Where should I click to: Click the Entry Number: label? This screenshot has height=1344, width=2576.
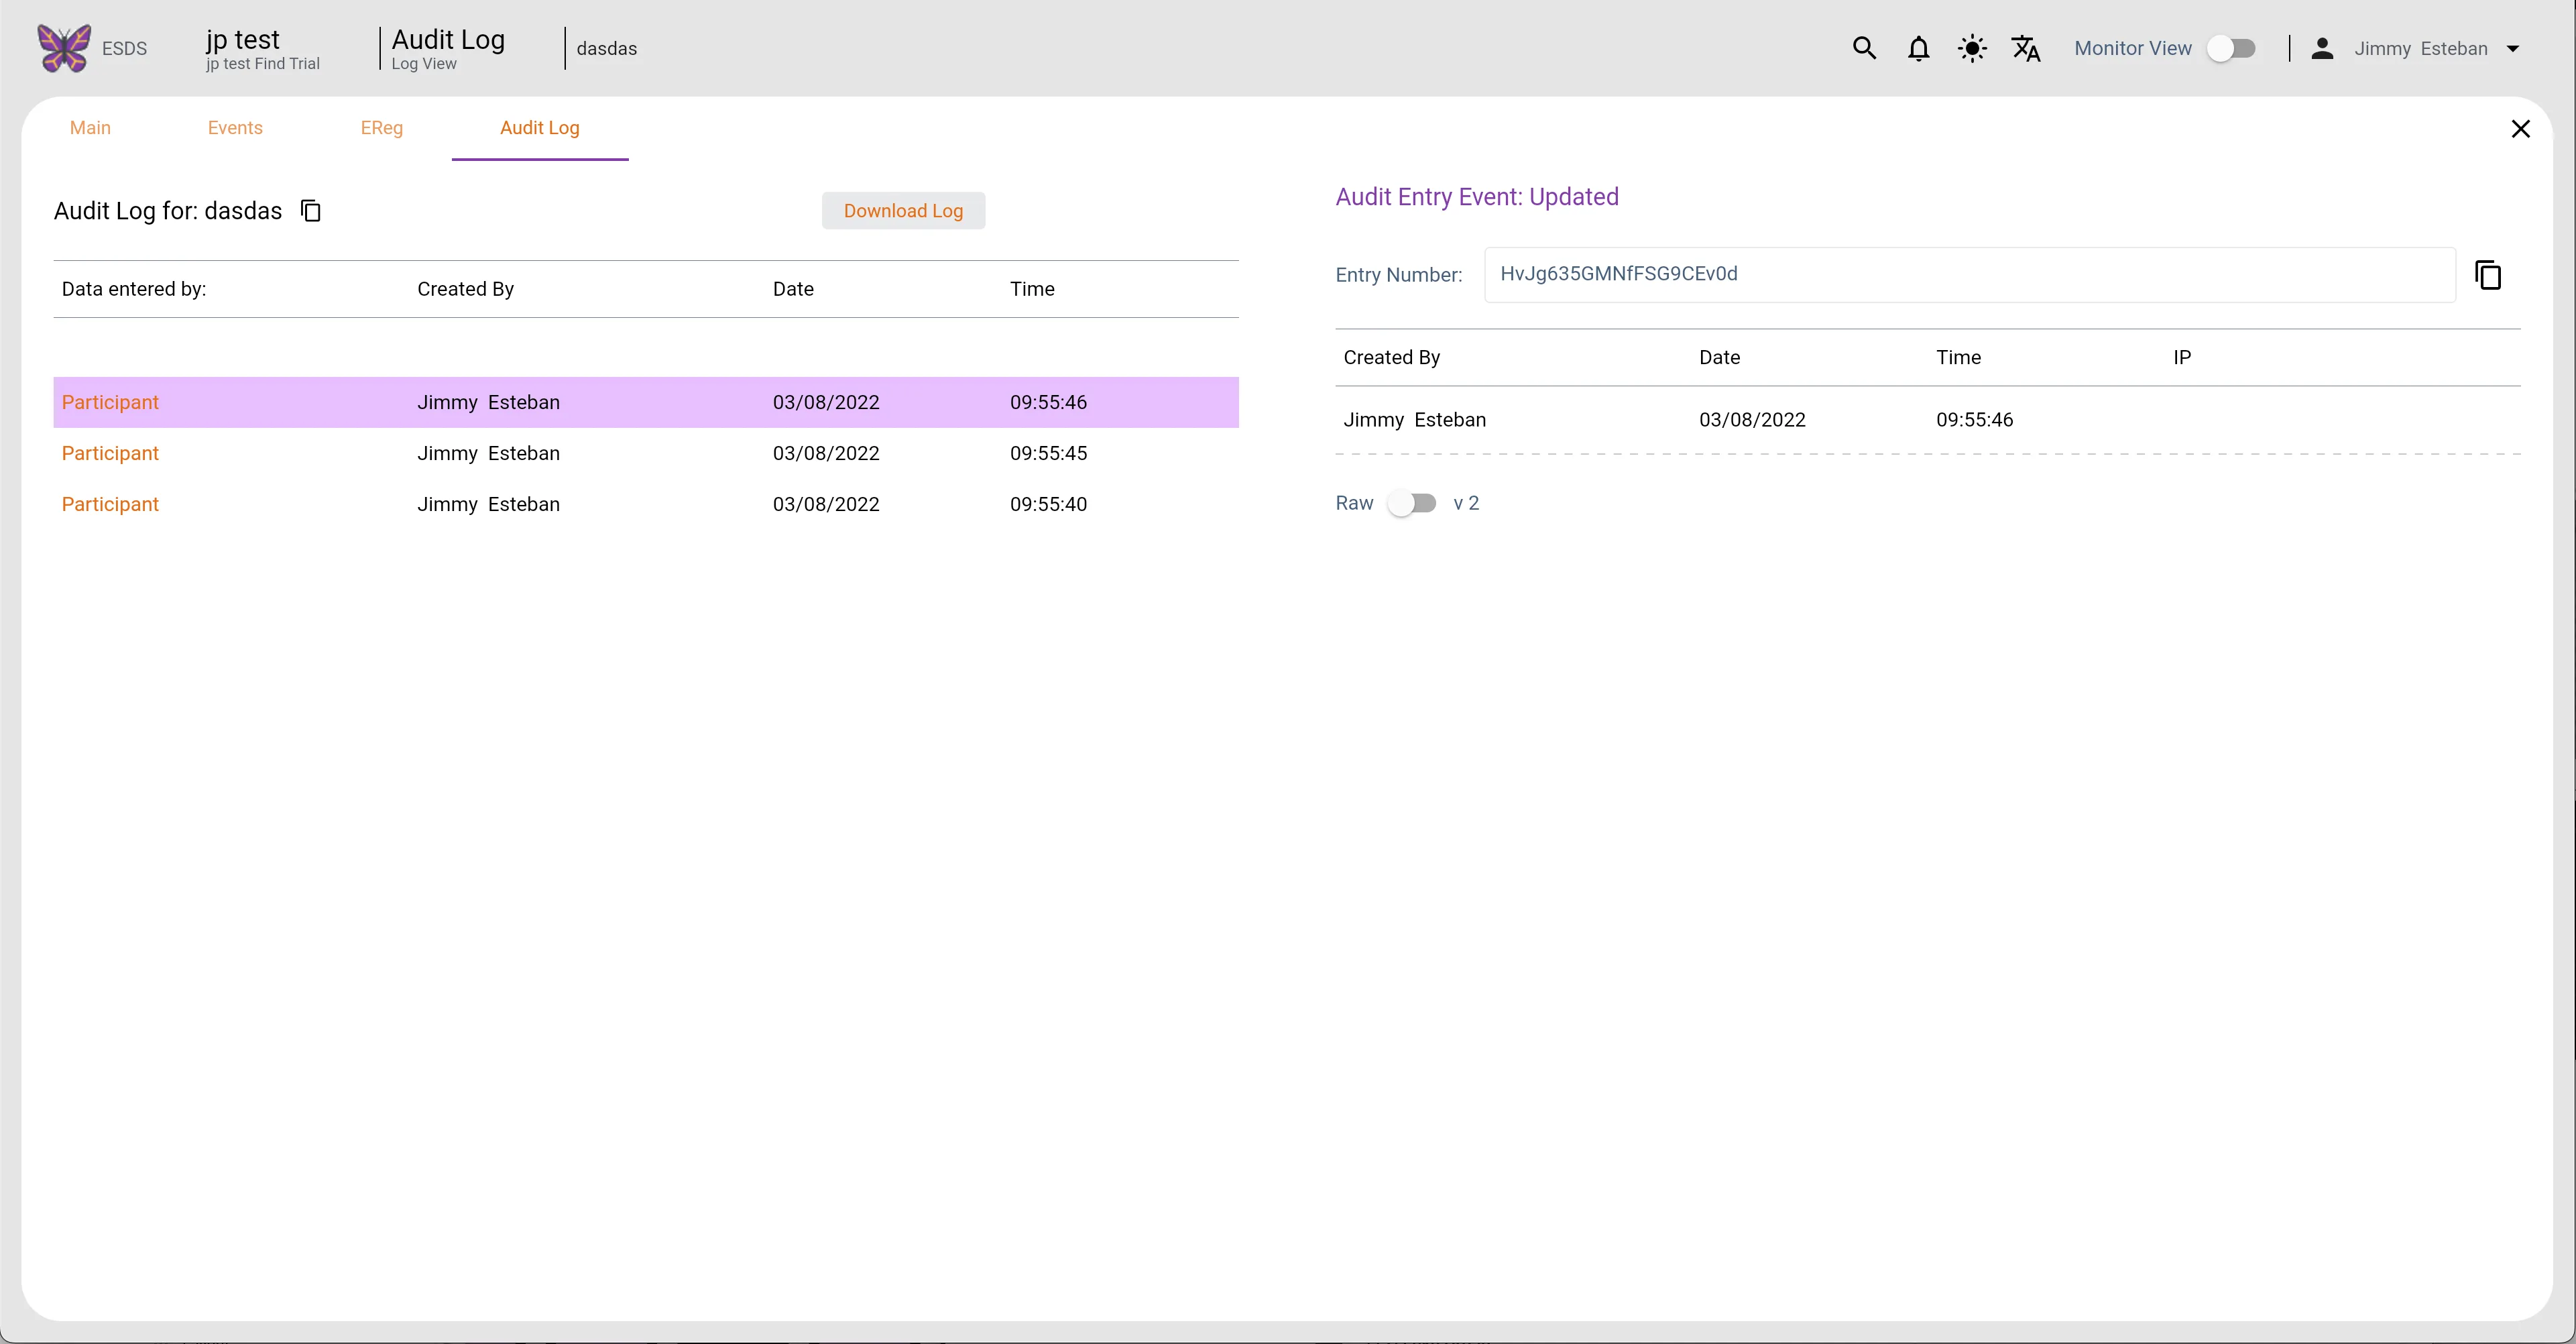click(1399, 275)
